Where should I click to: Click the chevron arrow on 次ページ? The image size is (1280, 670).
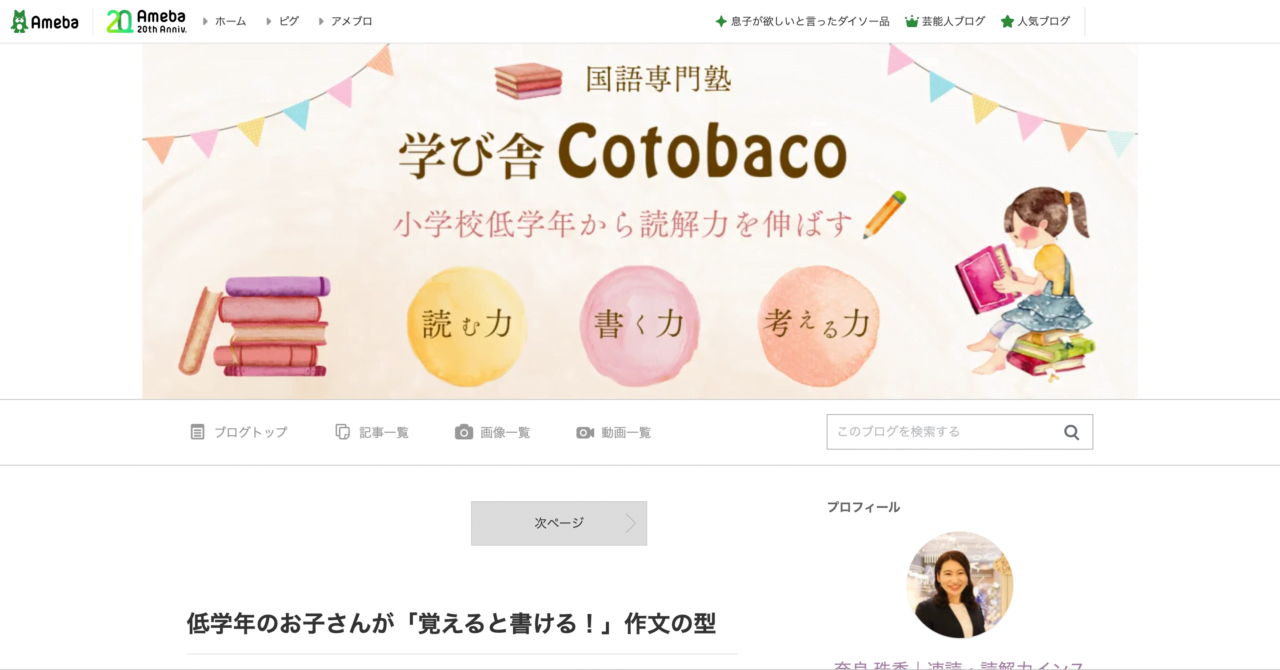pos(630,523)
